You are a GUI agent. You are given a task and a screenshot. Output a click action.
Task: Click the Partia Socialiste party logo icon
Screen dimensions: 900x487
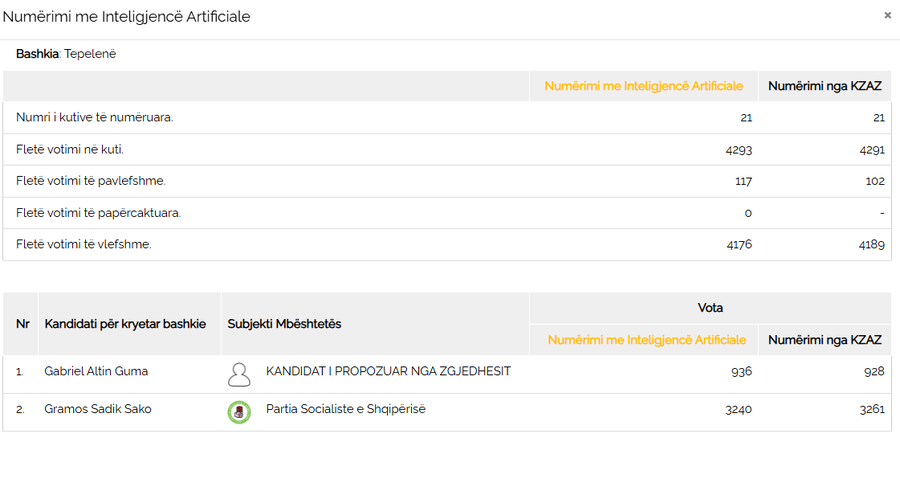[239, 411]
